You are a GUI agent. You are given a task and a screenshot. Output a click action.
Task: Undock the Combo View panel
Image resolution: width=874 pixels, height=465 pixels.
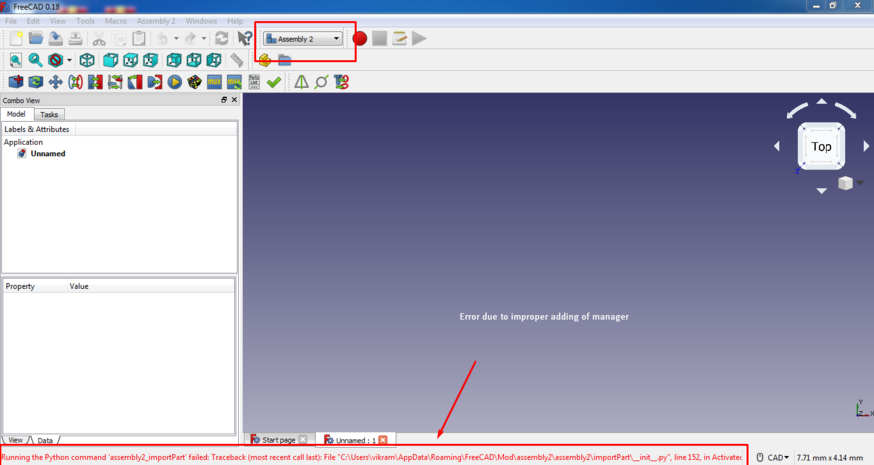pos(224,100)
